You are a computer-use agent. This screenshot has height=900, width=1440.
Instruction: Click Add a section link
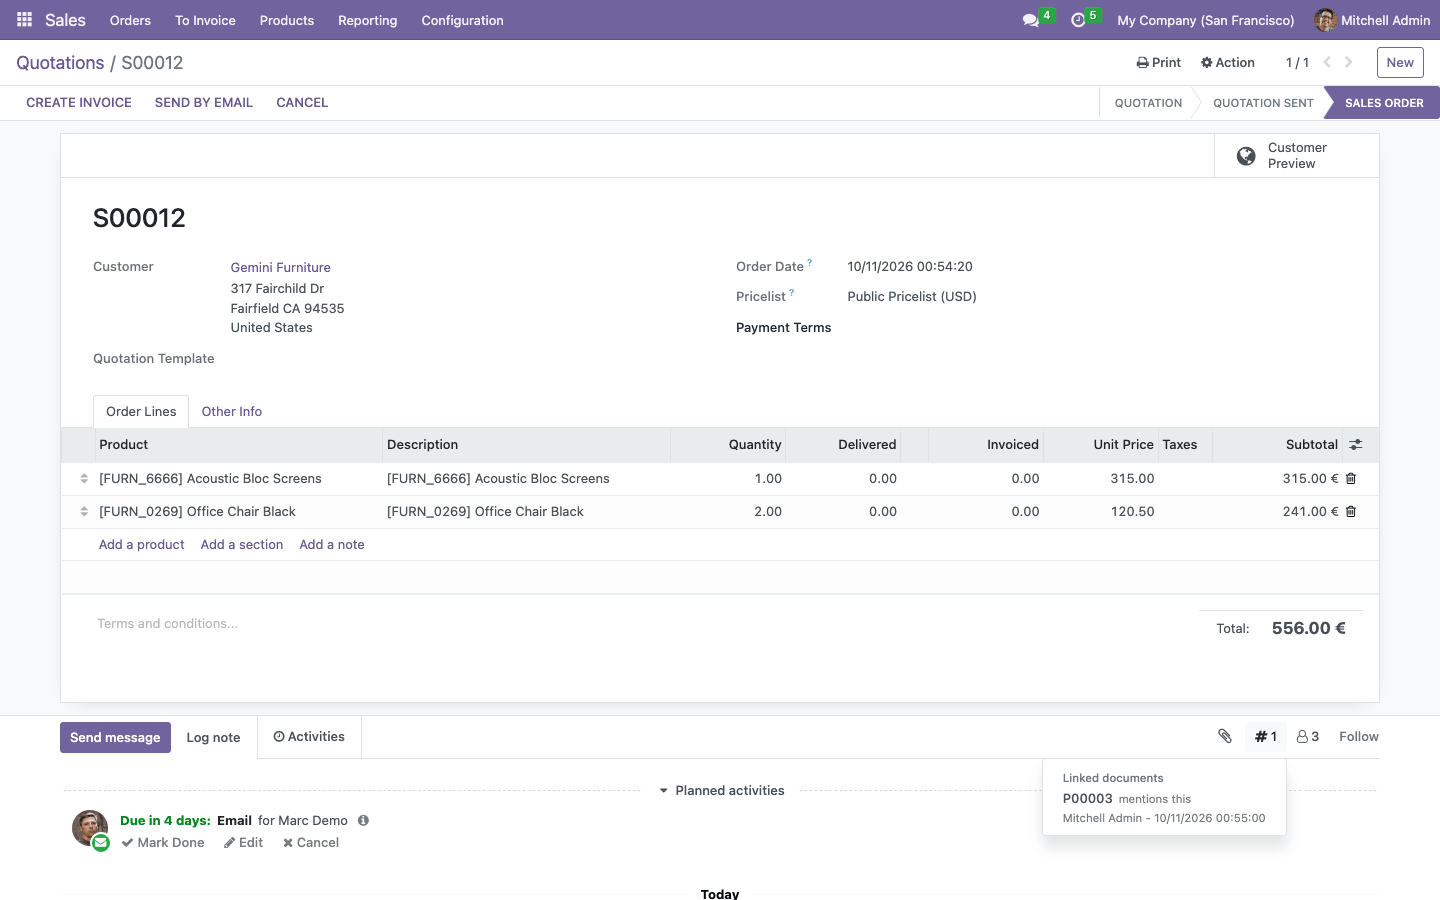tap(242, 545)
